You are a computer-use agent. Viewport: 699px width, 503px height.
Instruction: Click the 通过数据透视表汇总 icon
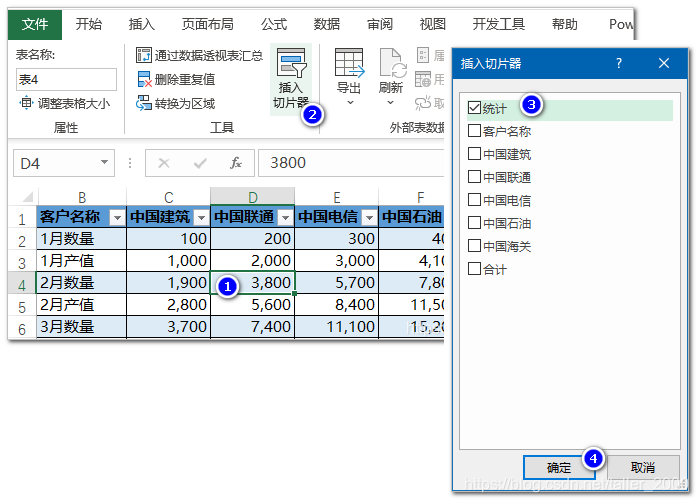(x=144, y=55)
